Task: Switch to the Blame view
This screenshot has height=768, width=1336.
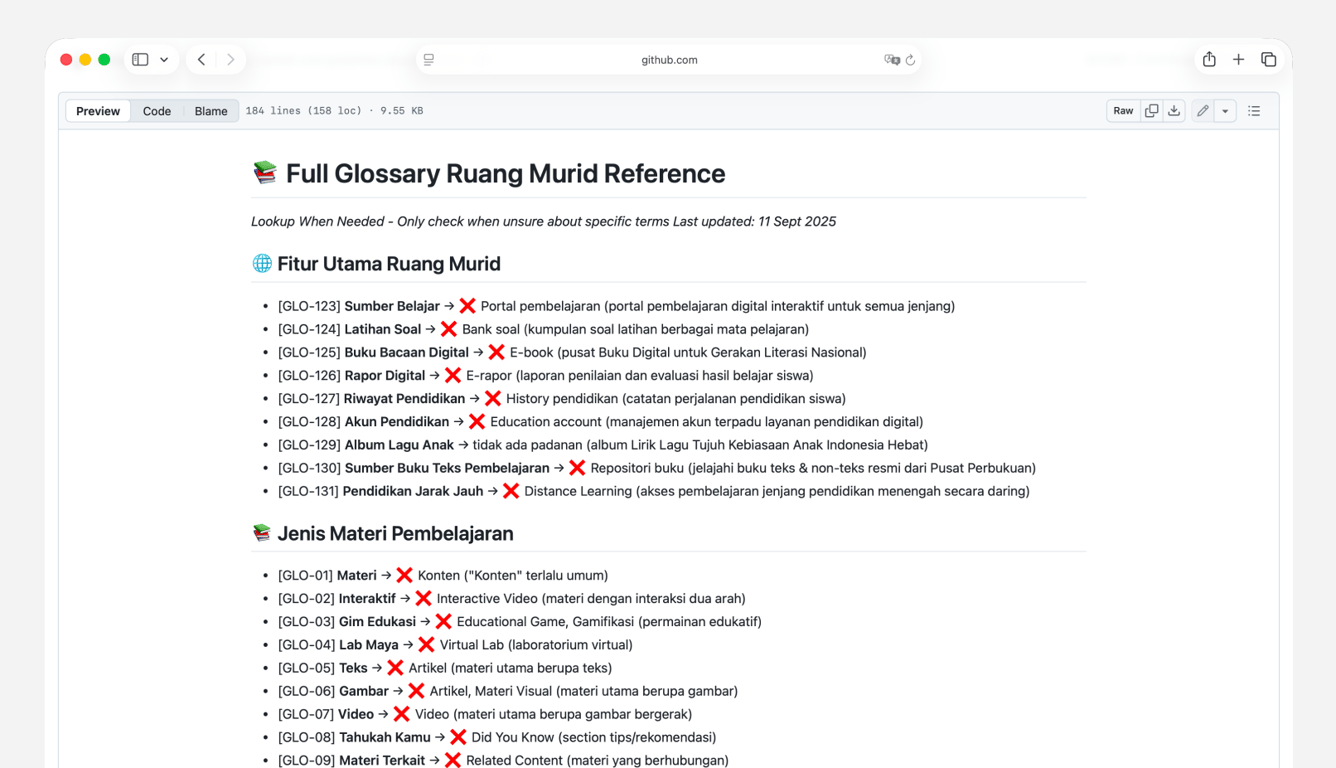Action: point(210,111)
